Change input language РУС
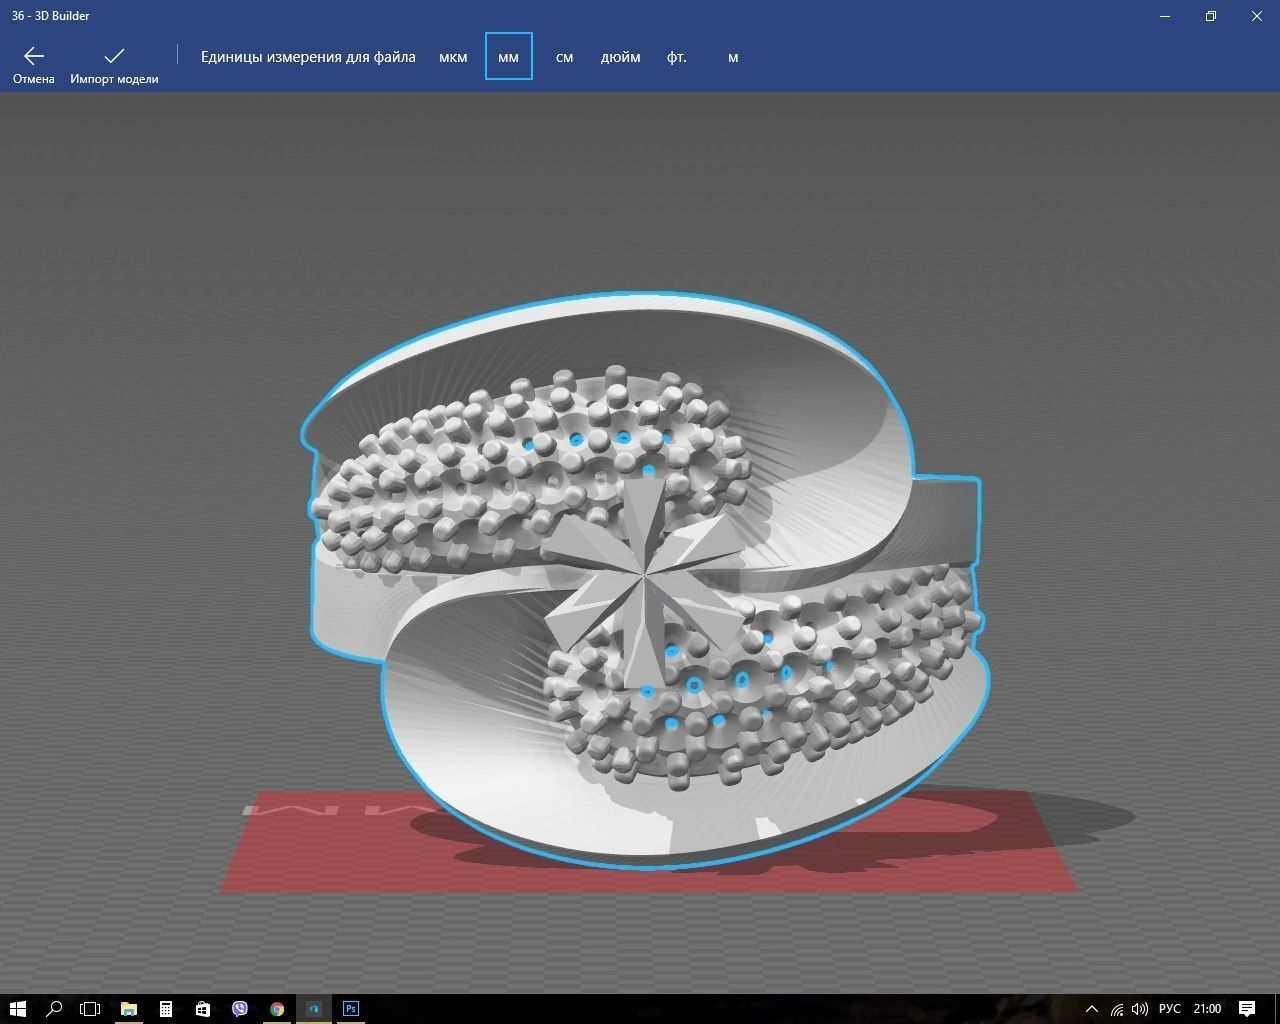This screenshot has width=1280, height=1024. tap(1169, 1008)
